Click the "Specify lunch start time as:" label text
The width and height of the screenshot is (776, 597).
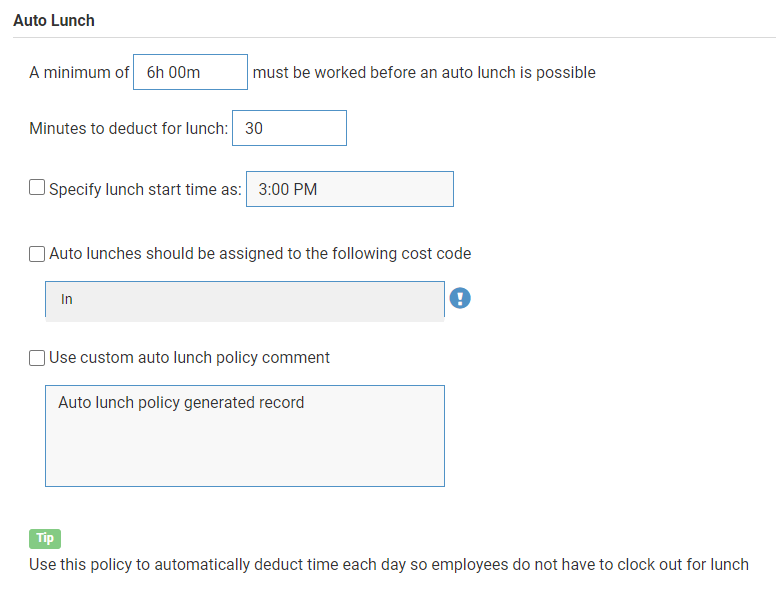click(x=145, y=189)
